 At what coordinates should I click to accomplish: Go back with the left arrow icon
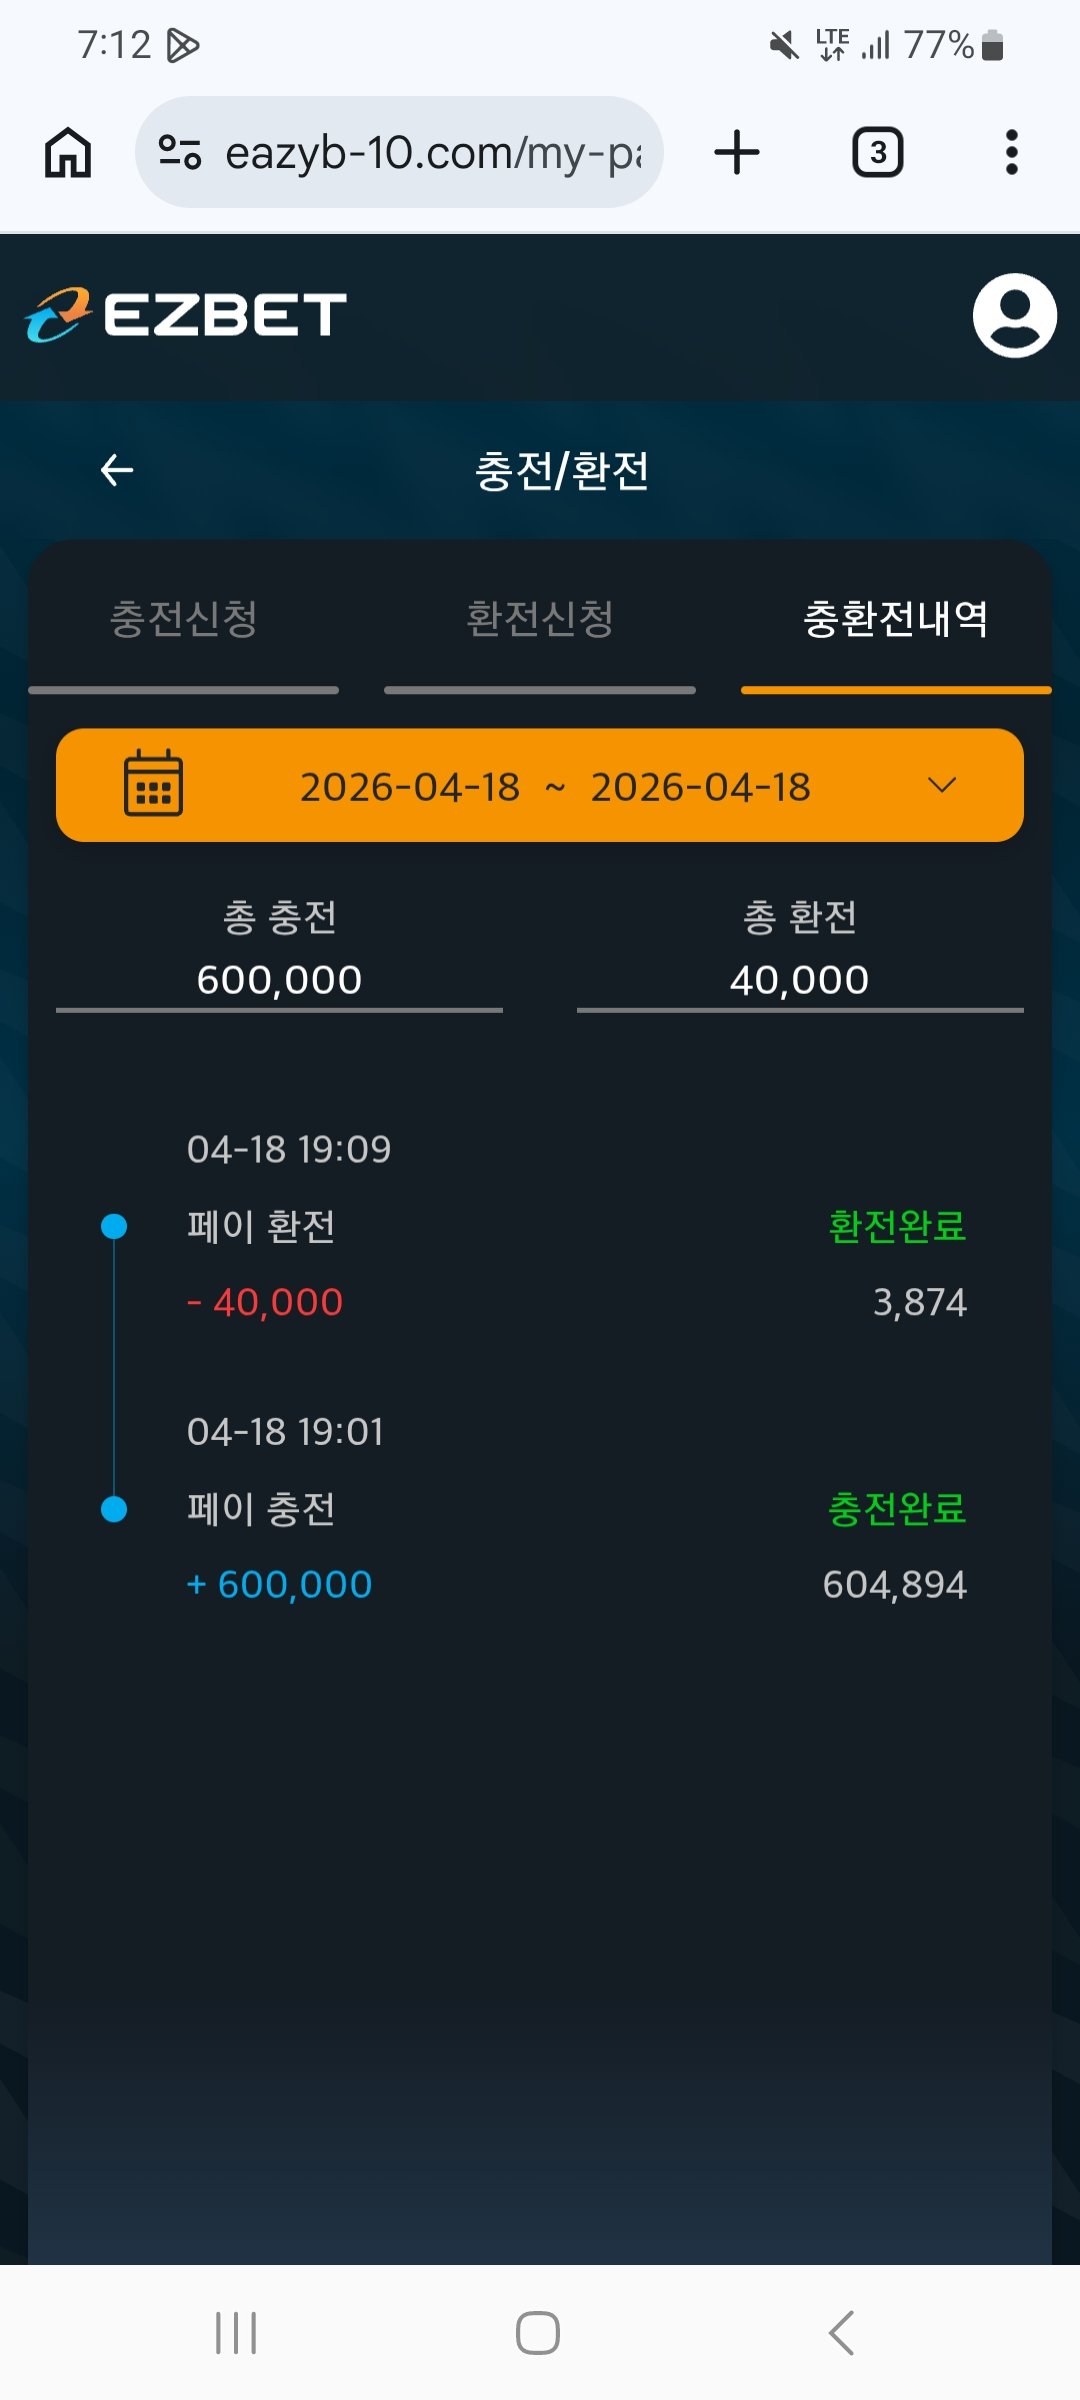[117, 470]
